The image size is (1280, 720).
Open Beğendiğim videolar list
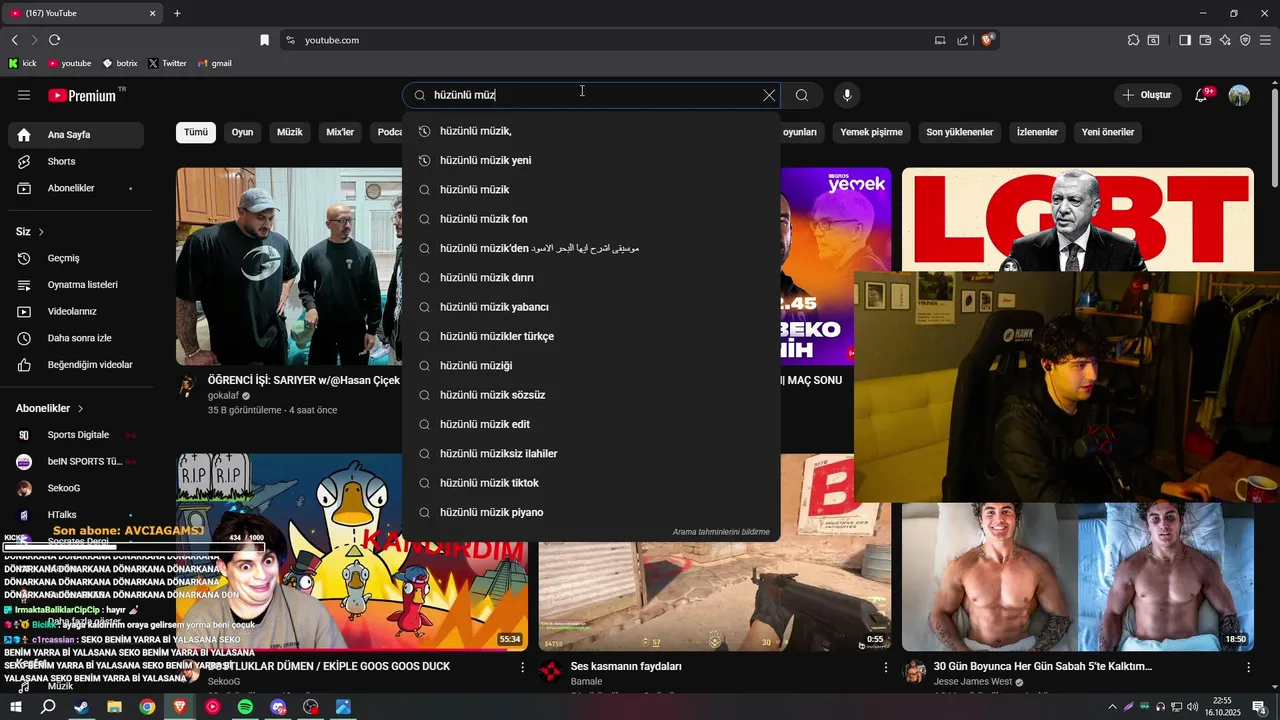tap(76, 365)
